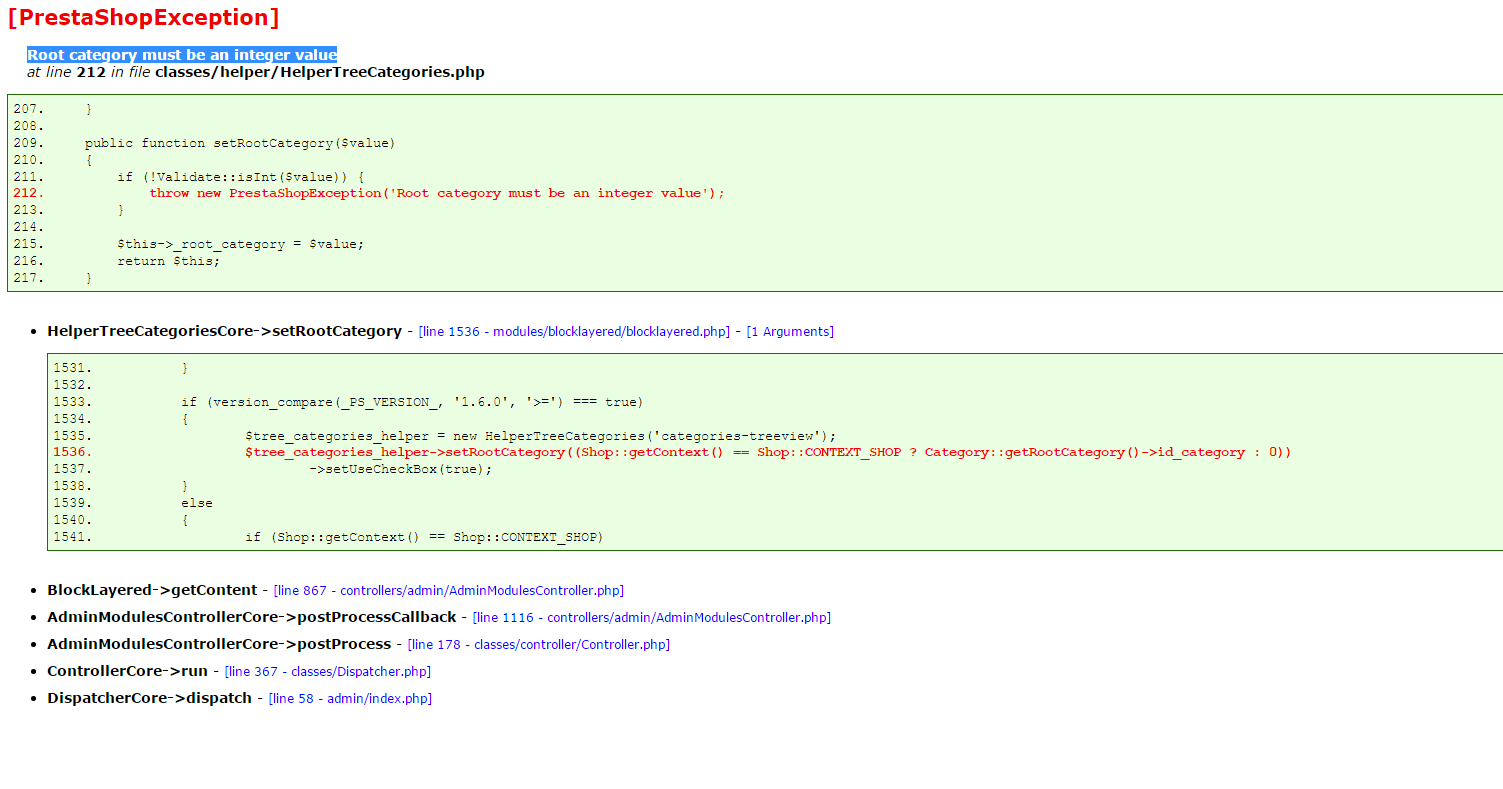Open the line 1536 blocklayered.php link
The height and width of the screenshot is (789, 1503).
coord(575,332)
